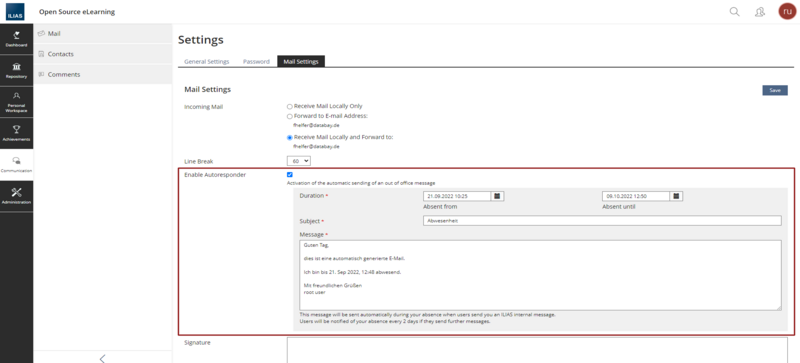Click the Settings page heading

[201, 40]
